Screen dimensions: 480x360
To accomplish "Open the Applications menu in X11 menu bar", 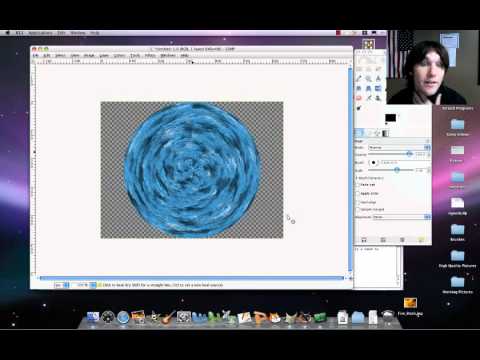I will pyautogui.click(x=41, y=33).
